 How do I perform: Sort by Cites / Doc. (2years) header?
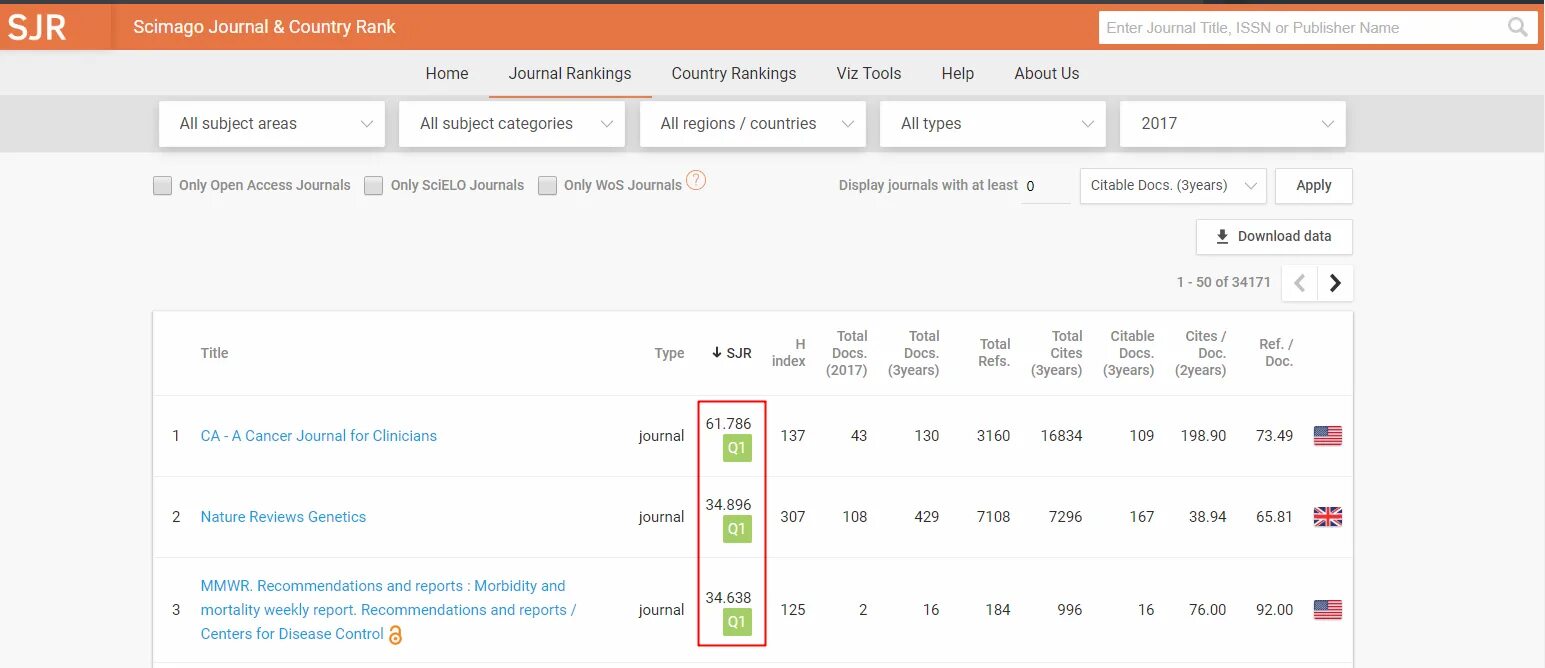pyautogui.click(x=1200, y=353)
